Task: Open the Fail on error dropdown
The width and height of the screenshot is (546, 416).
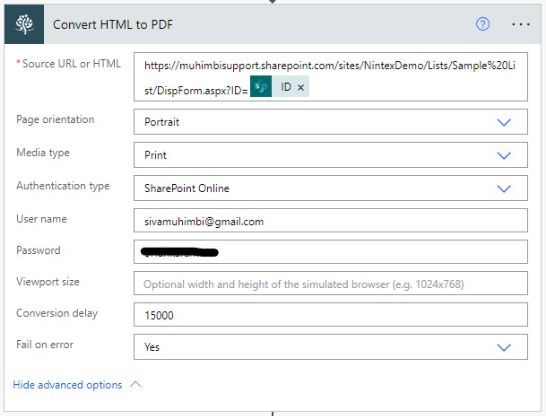Action: click(x=330, y=347)
